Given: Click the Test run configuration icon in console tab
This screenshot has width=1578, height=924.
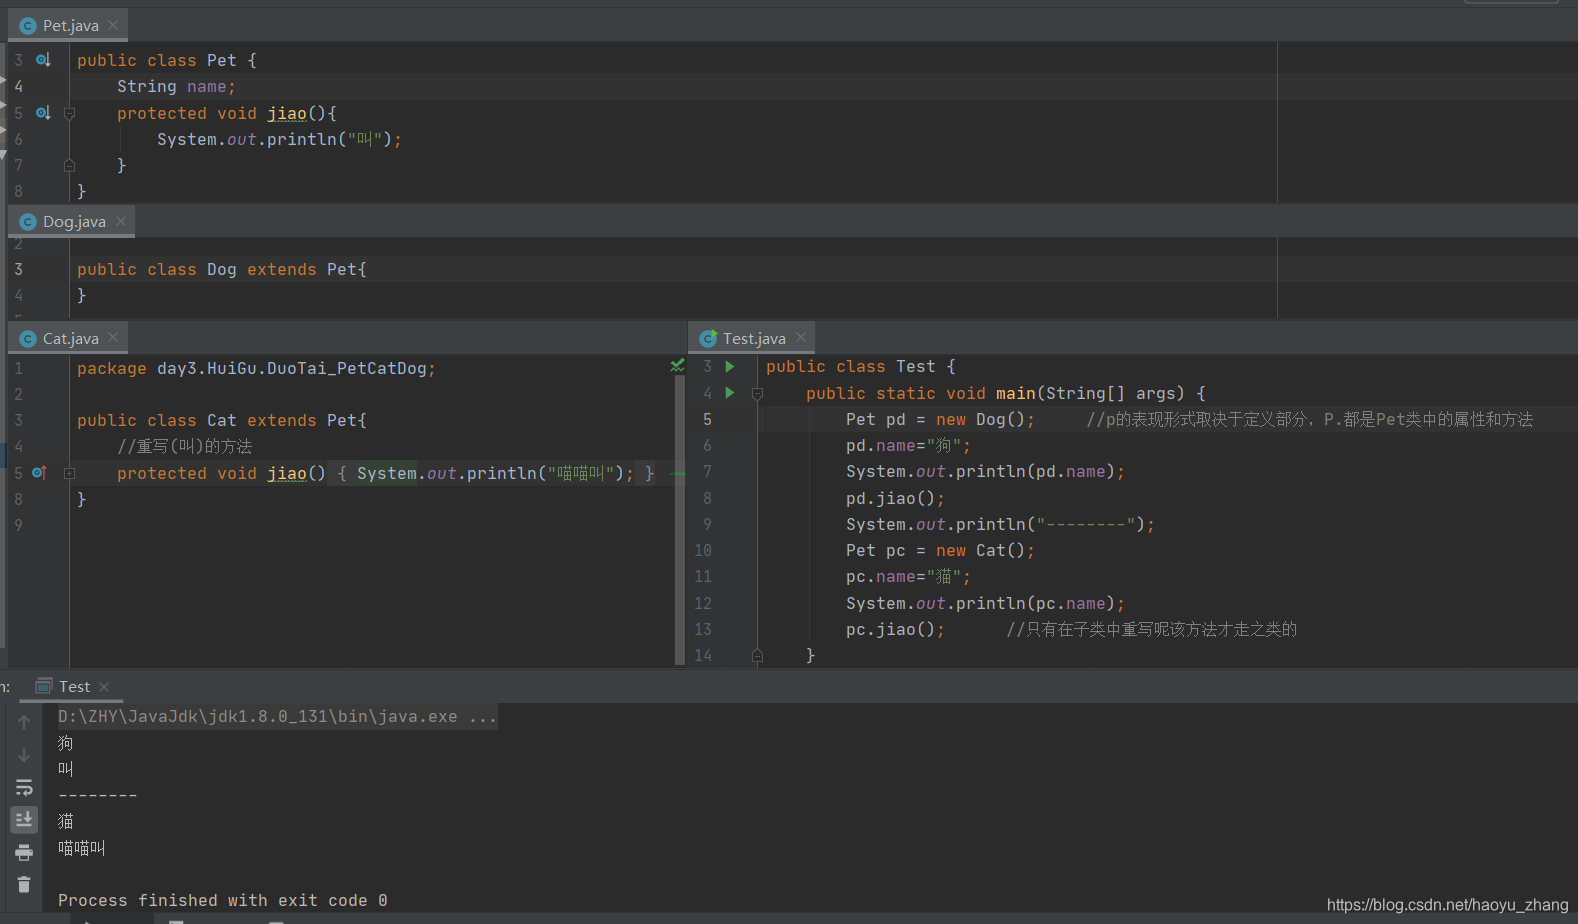Looking at the screenshot, I should [x=44, y=687].
